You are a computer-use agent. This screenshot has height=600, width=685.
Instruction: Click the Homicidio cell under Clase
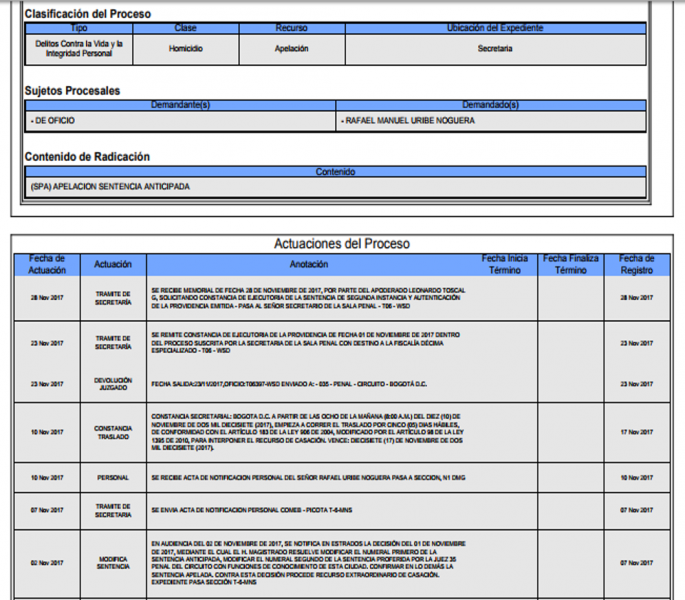tap(186, 48)
